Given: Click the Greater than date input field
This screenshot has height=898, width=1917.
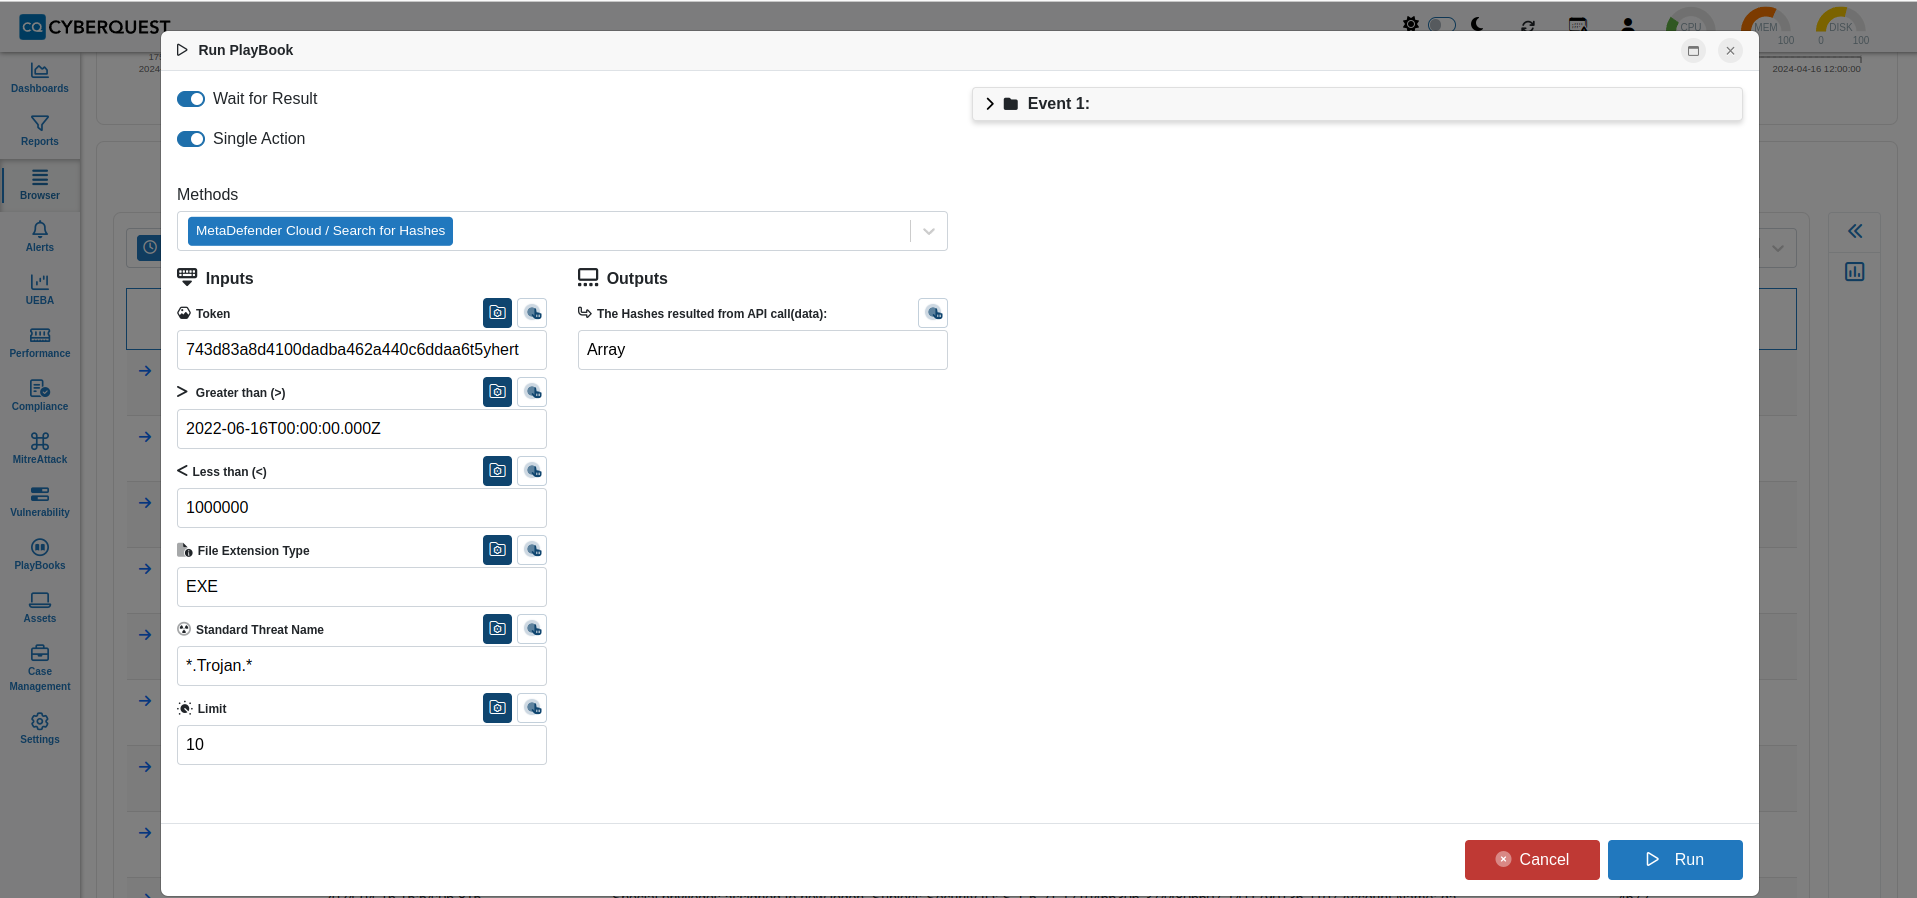Looking at the screenshot, I should [x=362, y=429].
